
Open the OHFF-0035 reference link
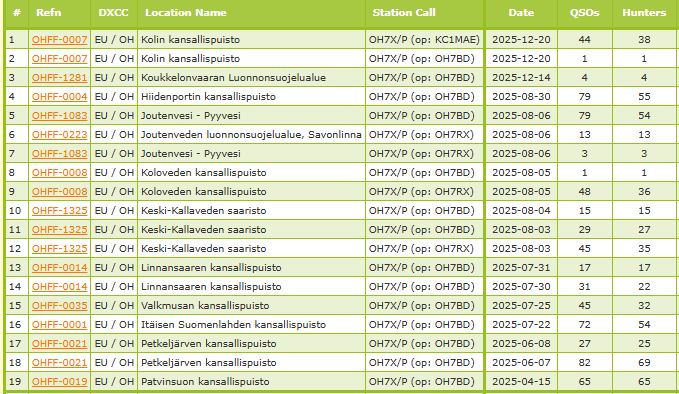point(60,306)
